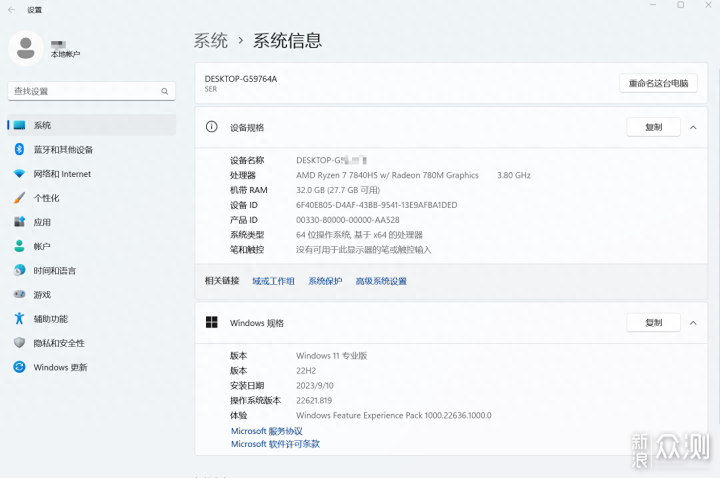Click the back arrow in Settings title bar

click(11, 10)
